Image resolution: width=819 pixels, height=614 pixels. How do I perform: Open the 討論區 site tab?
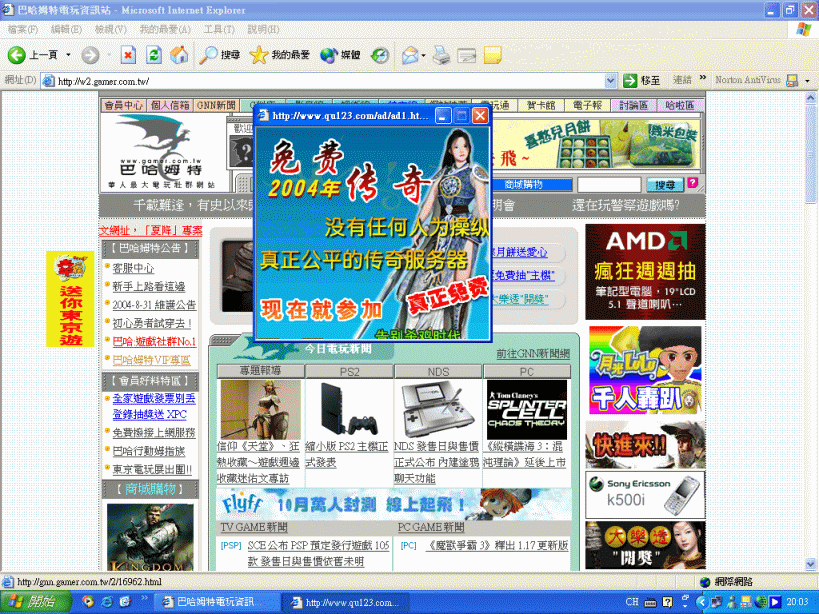634,105
